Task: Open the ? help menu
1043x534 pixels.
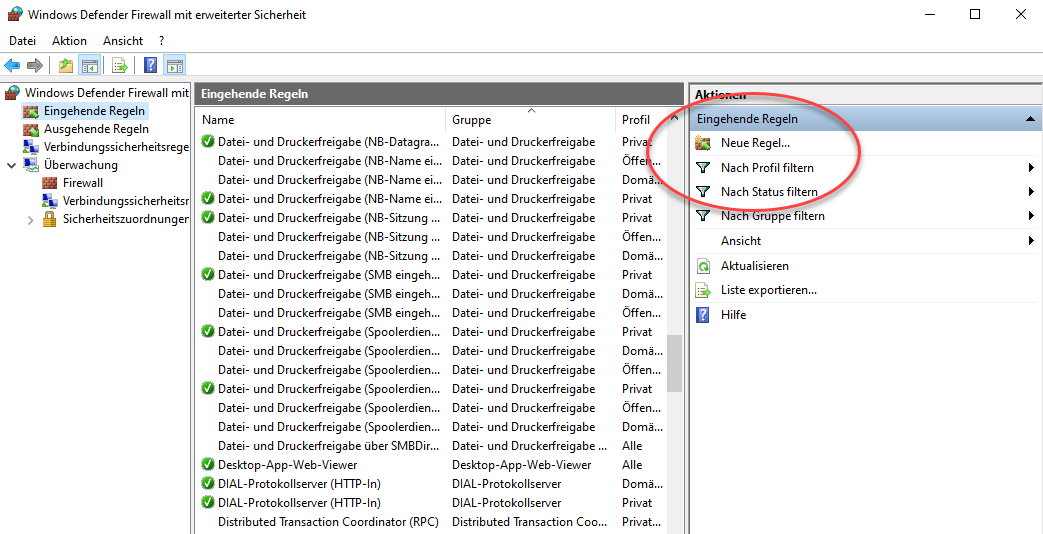Action: point(162,41)
